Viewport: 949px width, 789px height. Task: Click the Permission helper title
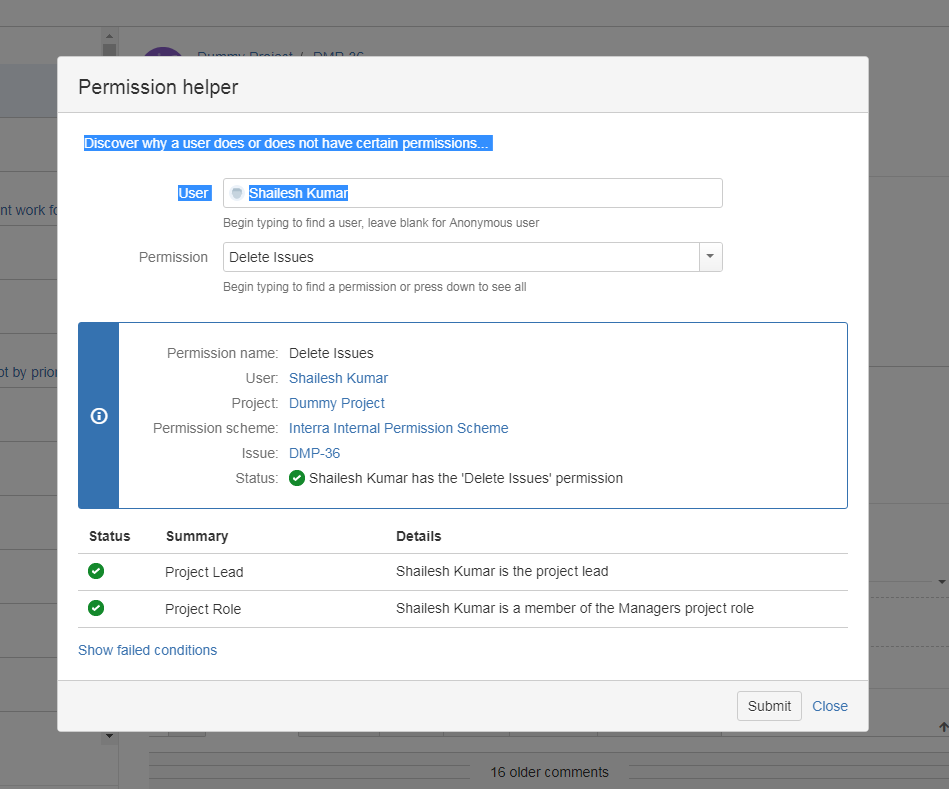coord(158,87)
